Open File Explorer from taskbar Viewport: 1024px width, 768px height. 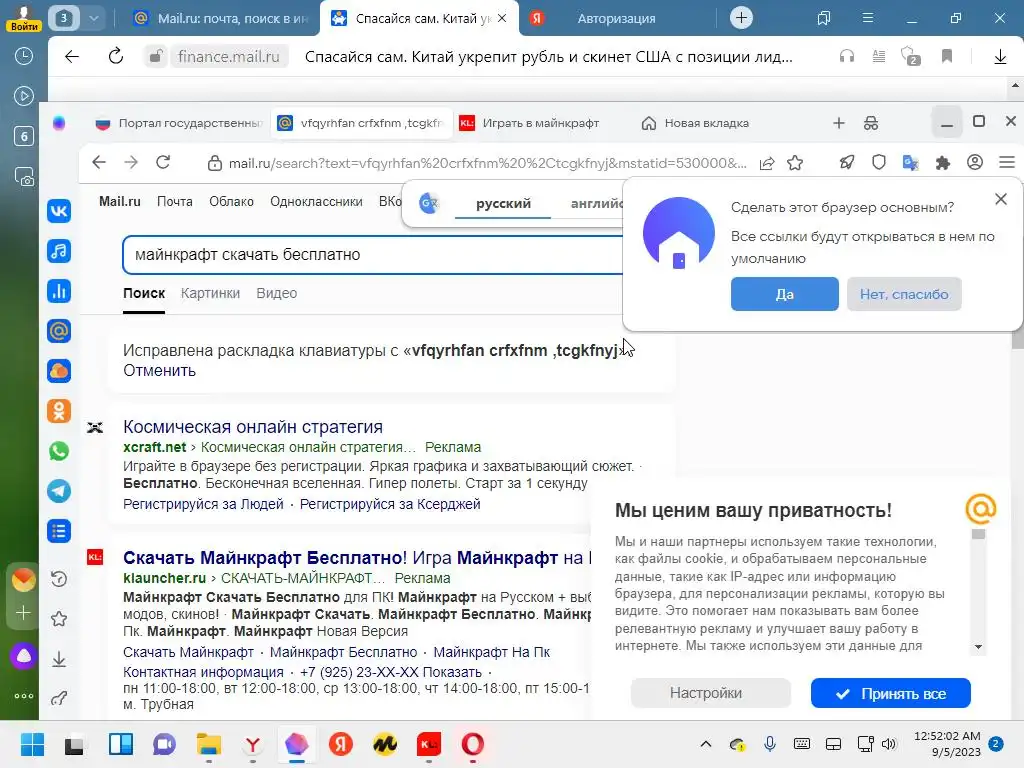tap(208, 744)
